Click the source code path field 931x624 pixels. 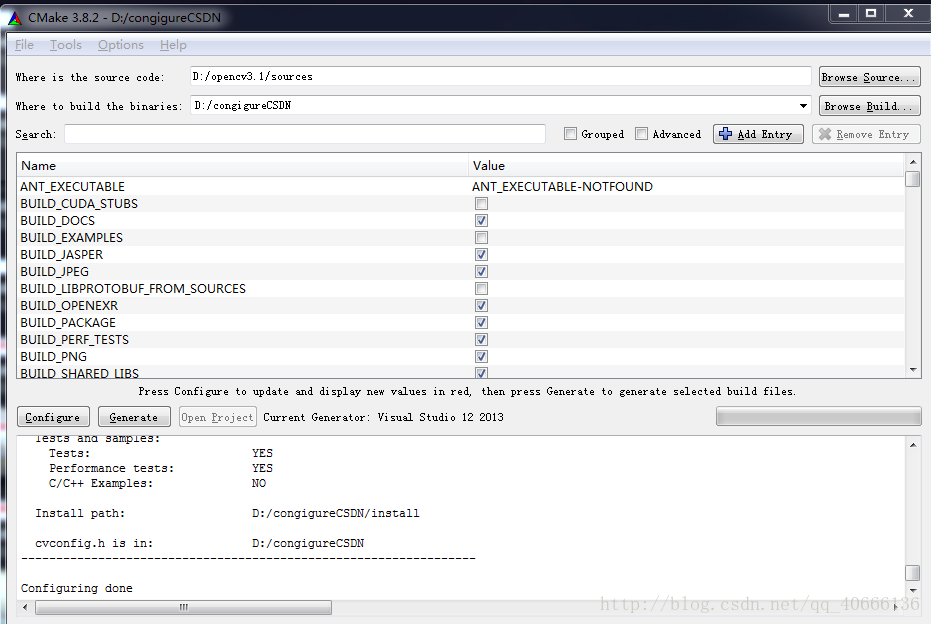500,76
